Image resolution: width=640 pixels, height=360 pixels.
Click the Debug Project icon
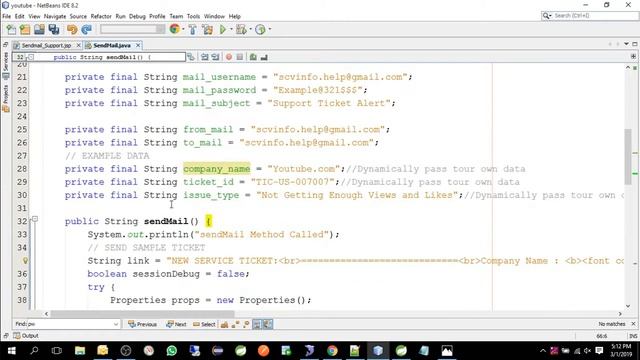tap(241, 29)
